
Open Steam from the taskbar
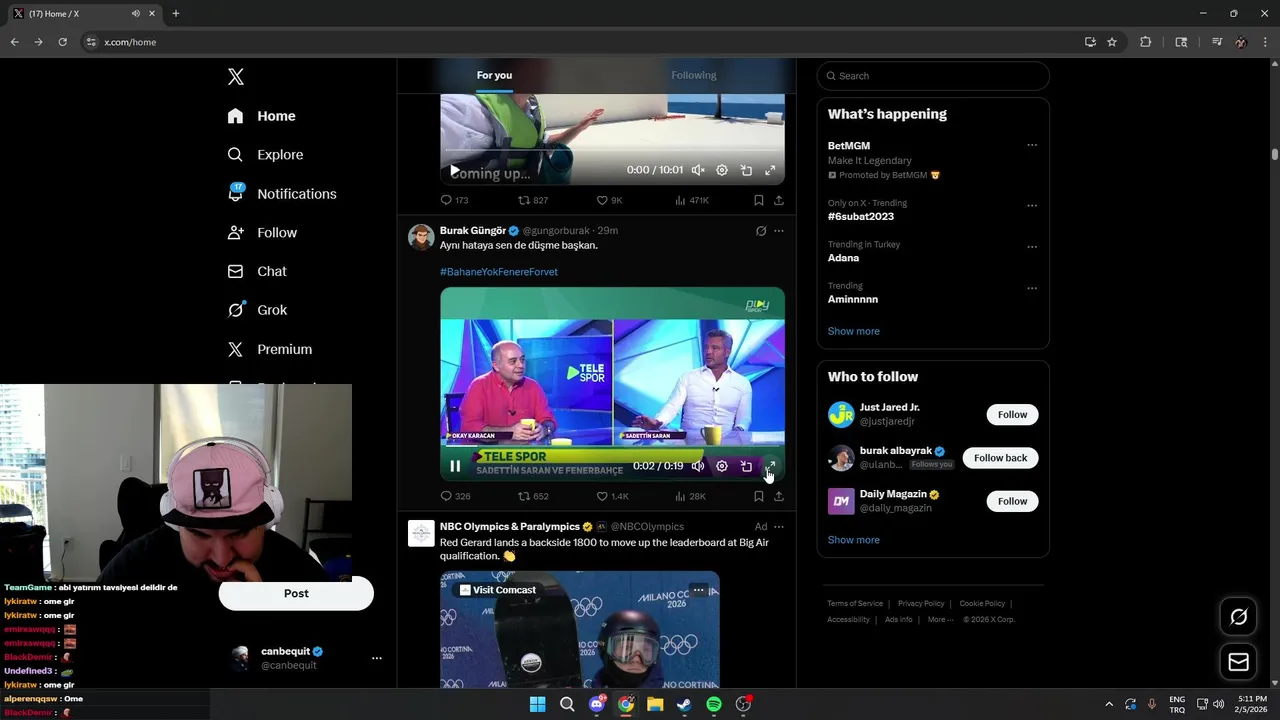(684, 704)
